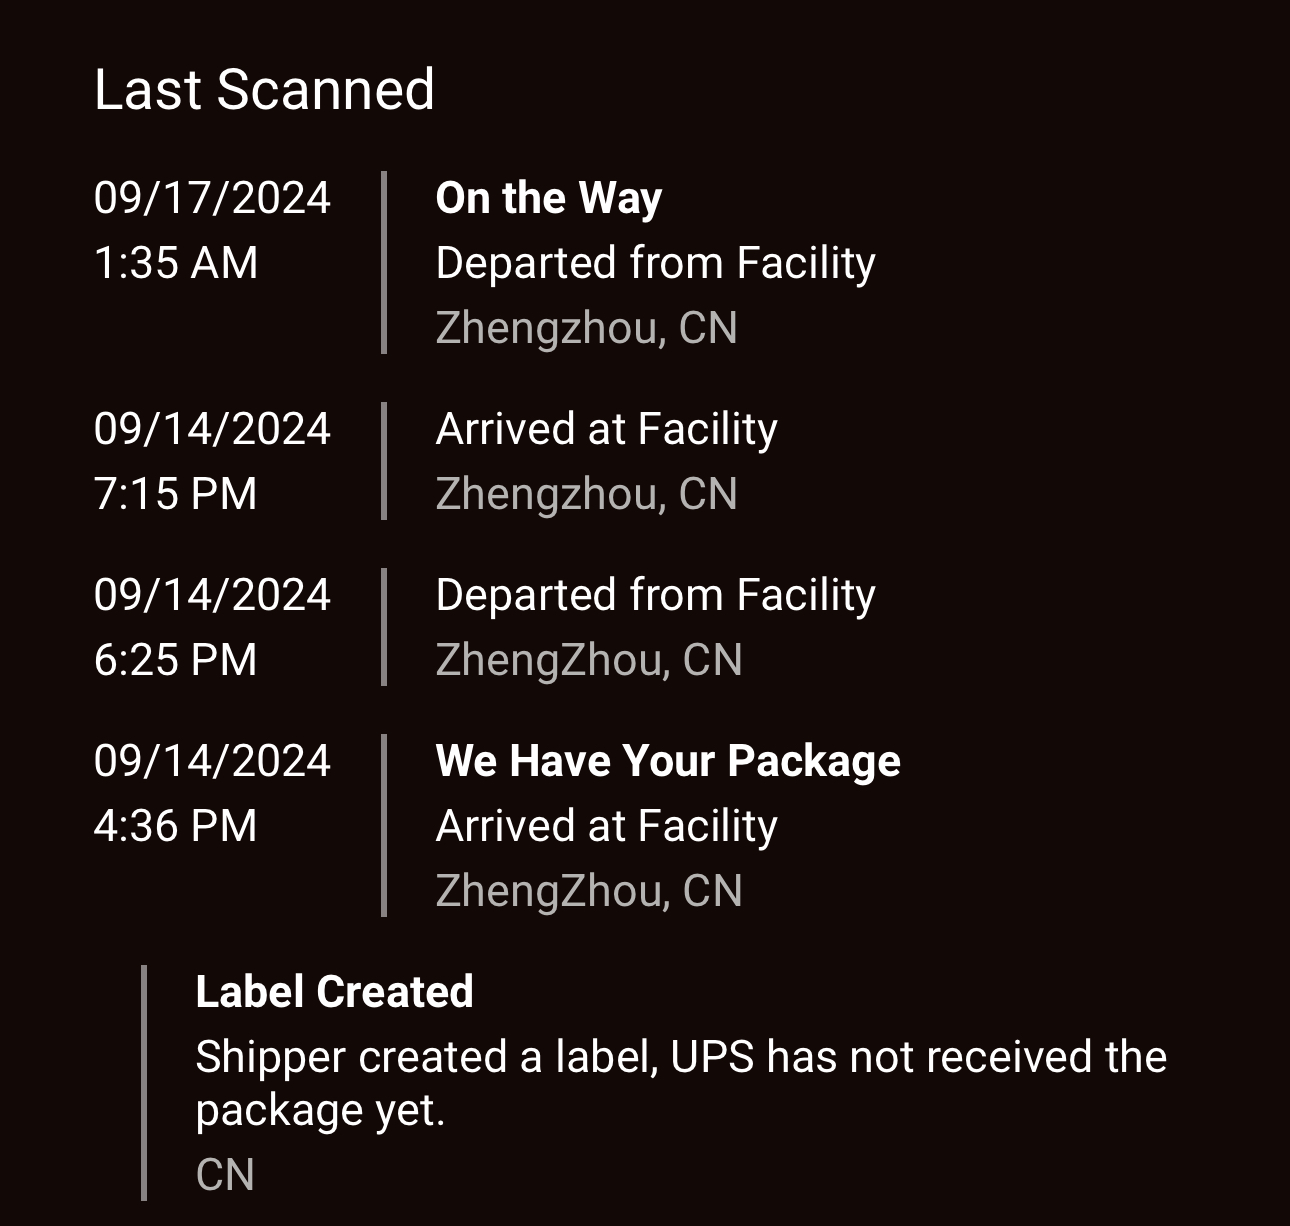Select 'ZhengZhou, CN' in 4:36 PM entry
The image size is (1290, 1226).
pos(589,891)
